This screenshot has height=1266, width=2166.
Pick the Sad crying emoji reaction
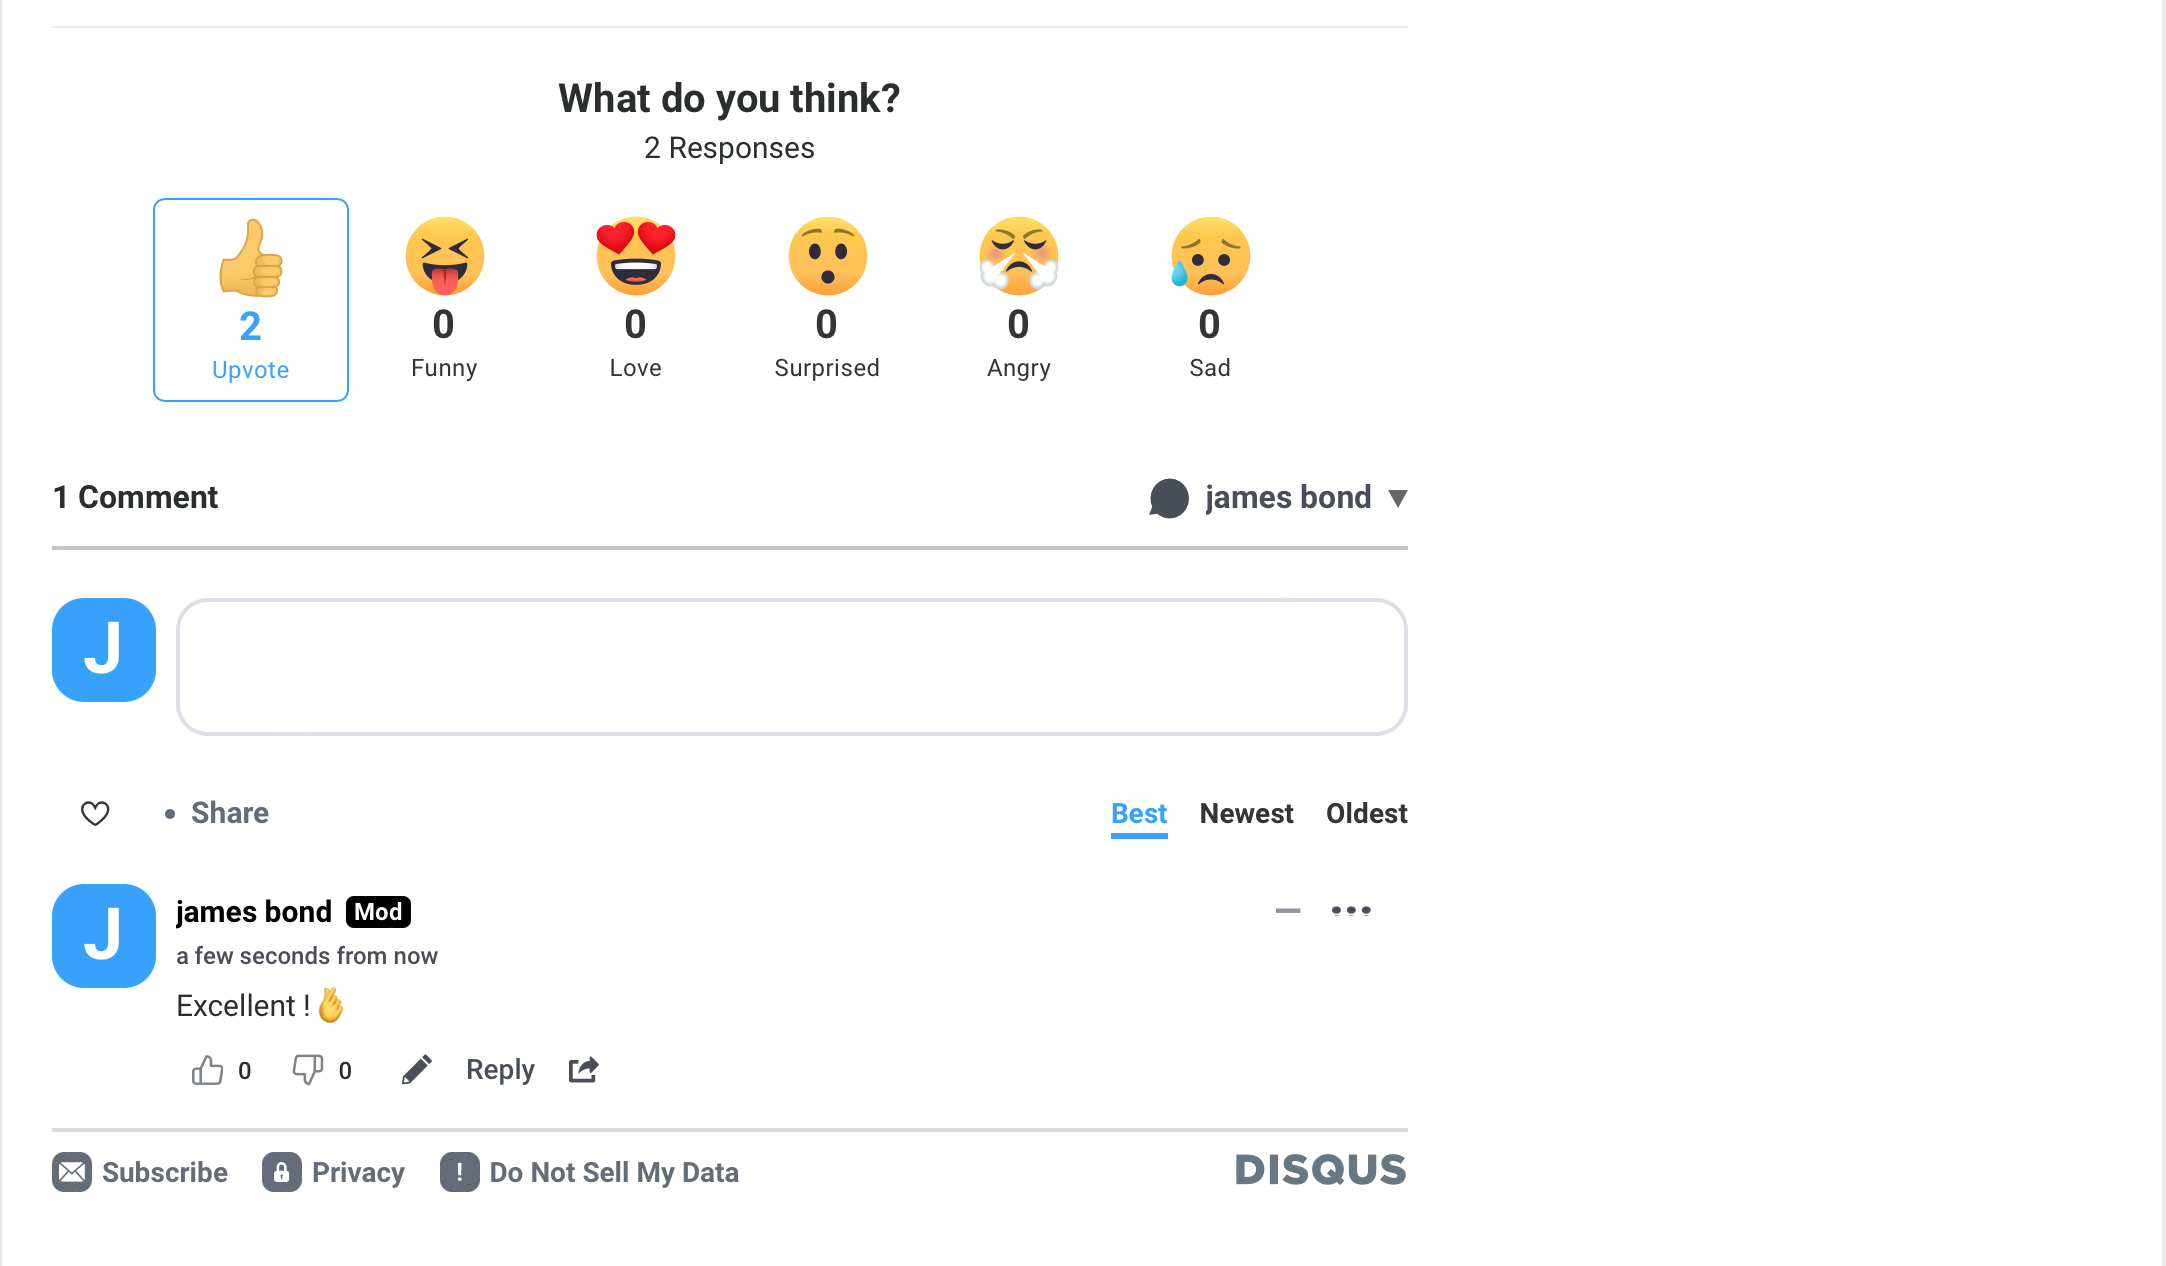coord(1210,257)
